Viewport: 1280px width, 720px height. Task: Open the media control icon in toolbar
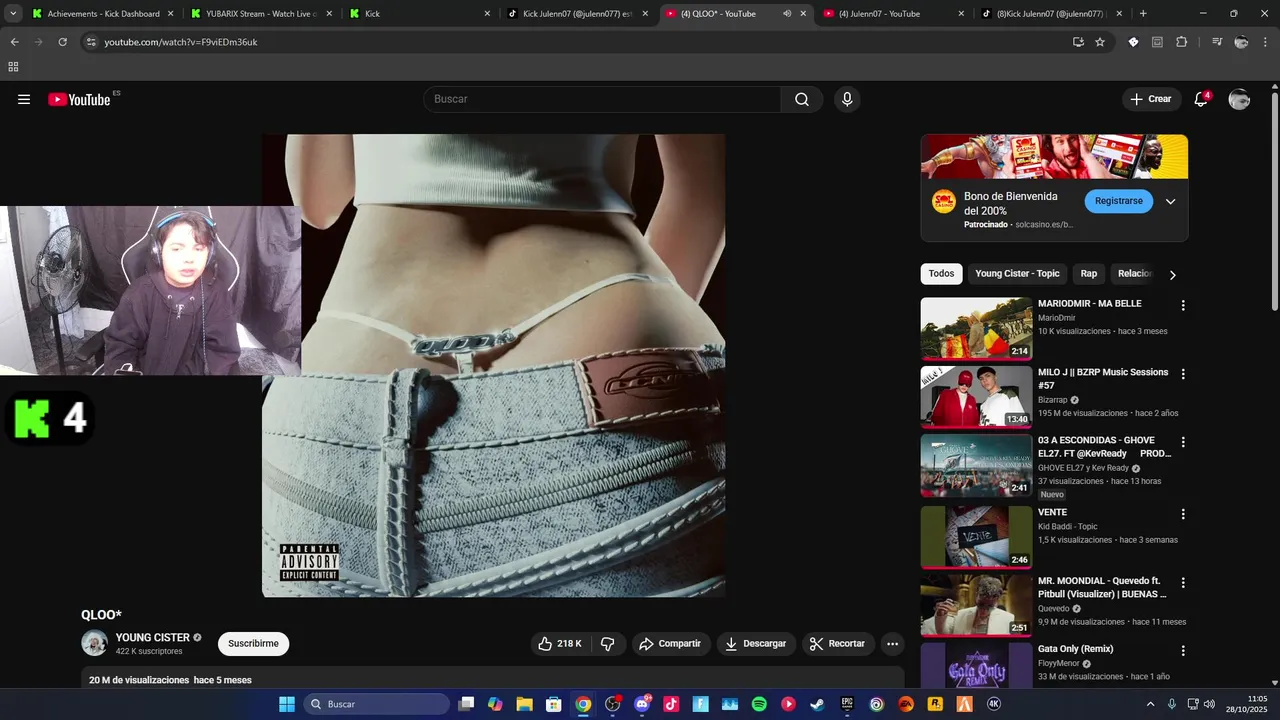[x=1216, y=42]
